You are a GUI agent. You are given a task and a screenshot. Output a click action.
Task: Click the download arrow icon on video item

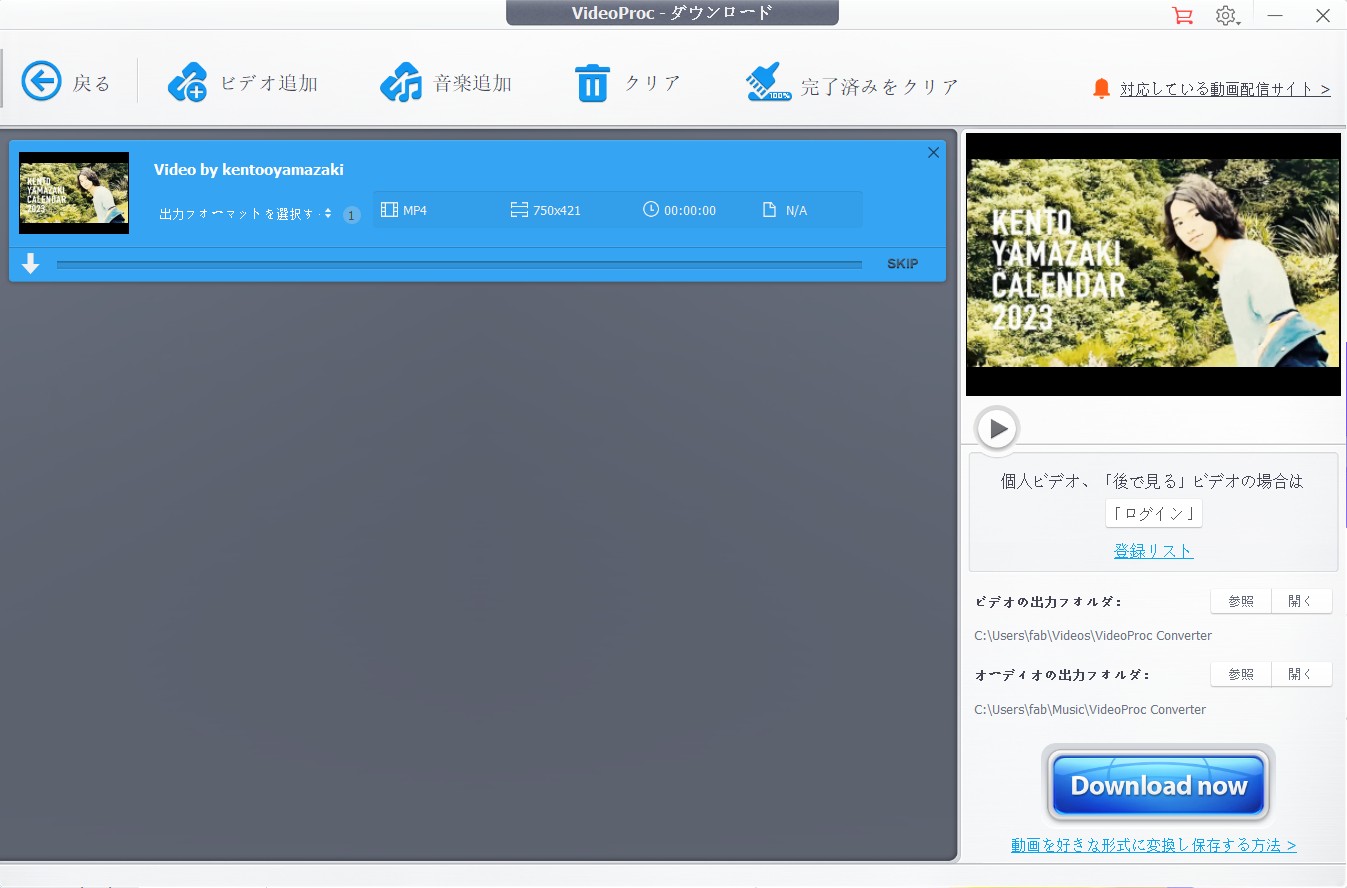tap(31, 264)
